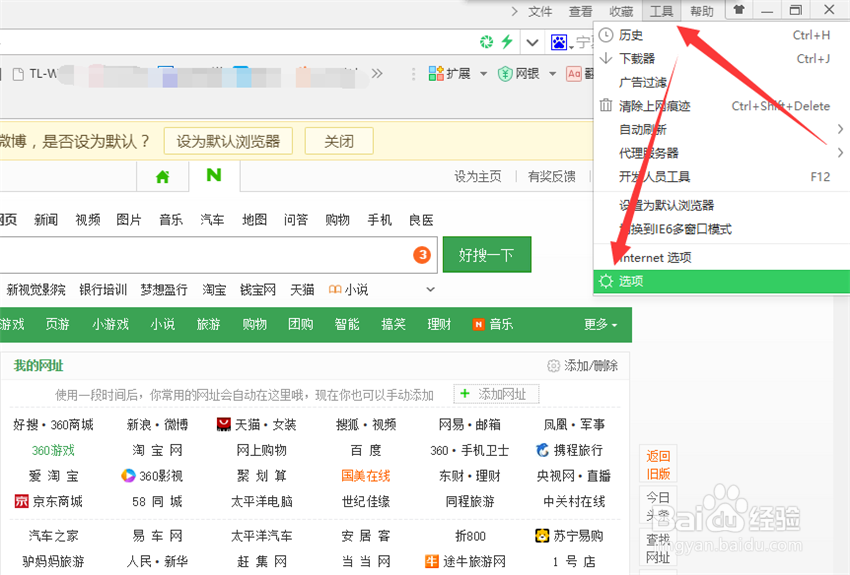Click the green home icon tab
850x575 pixels.
pos(162,177)
